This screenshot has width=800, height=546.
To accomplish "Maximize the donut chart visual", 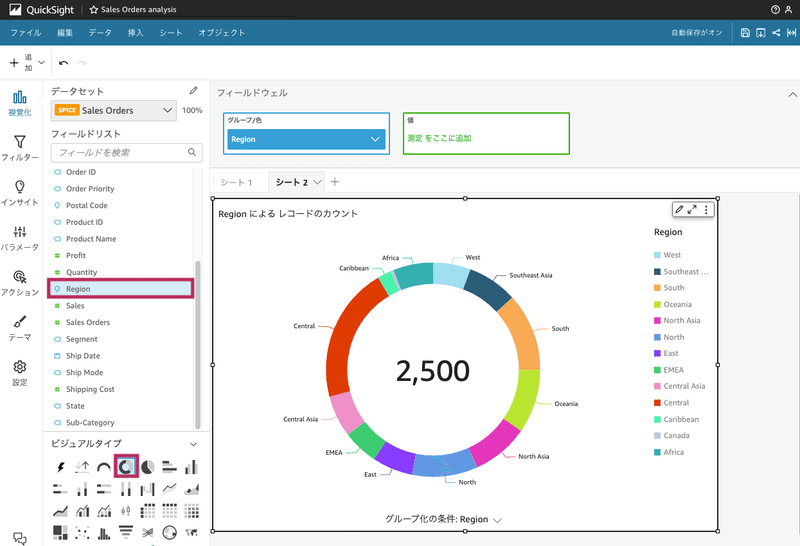I will coord(692,210).
